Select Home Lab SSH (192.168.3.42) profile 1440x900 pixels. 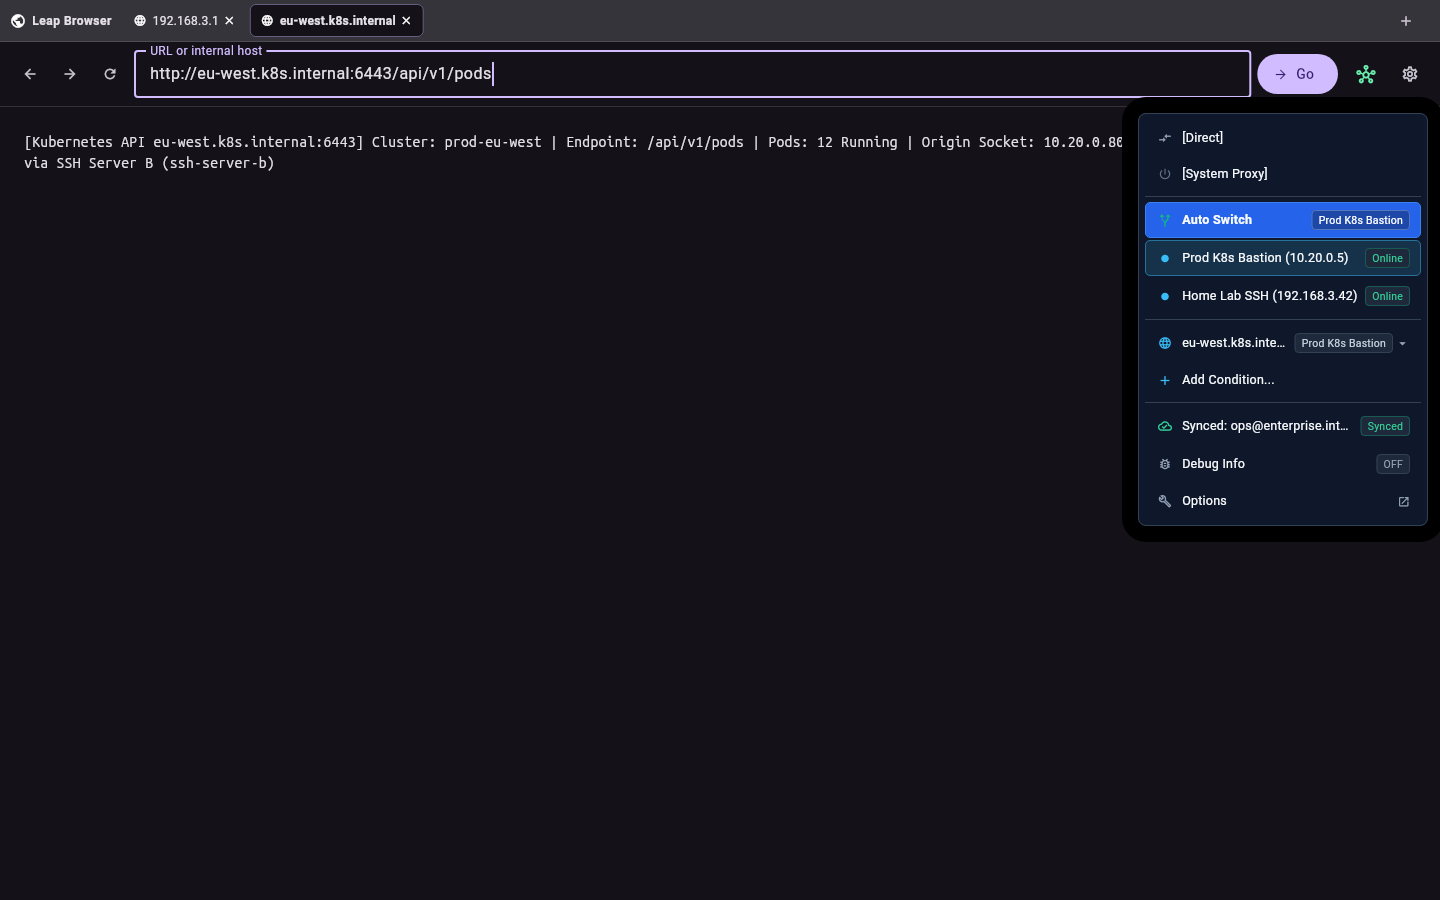1283,296
